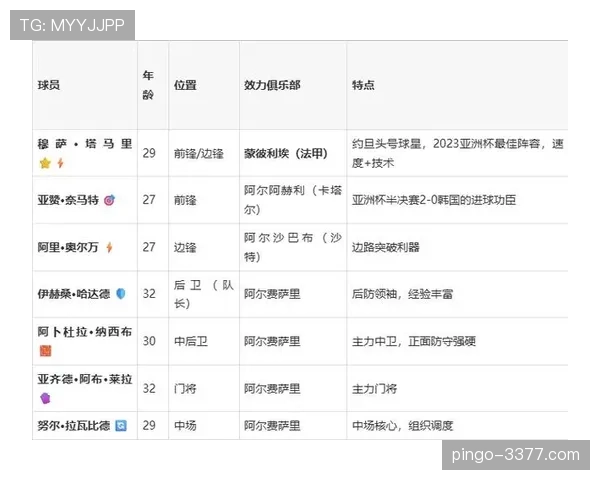Click the player name 努尔·拉瓦比德
The image size is (600, 480).
[74, 426]
